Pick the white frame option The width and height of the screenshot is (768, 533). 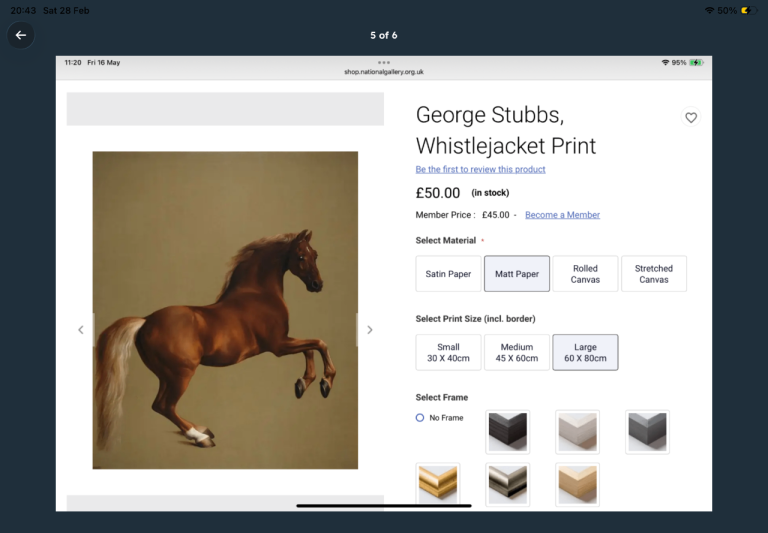point(577,432)
